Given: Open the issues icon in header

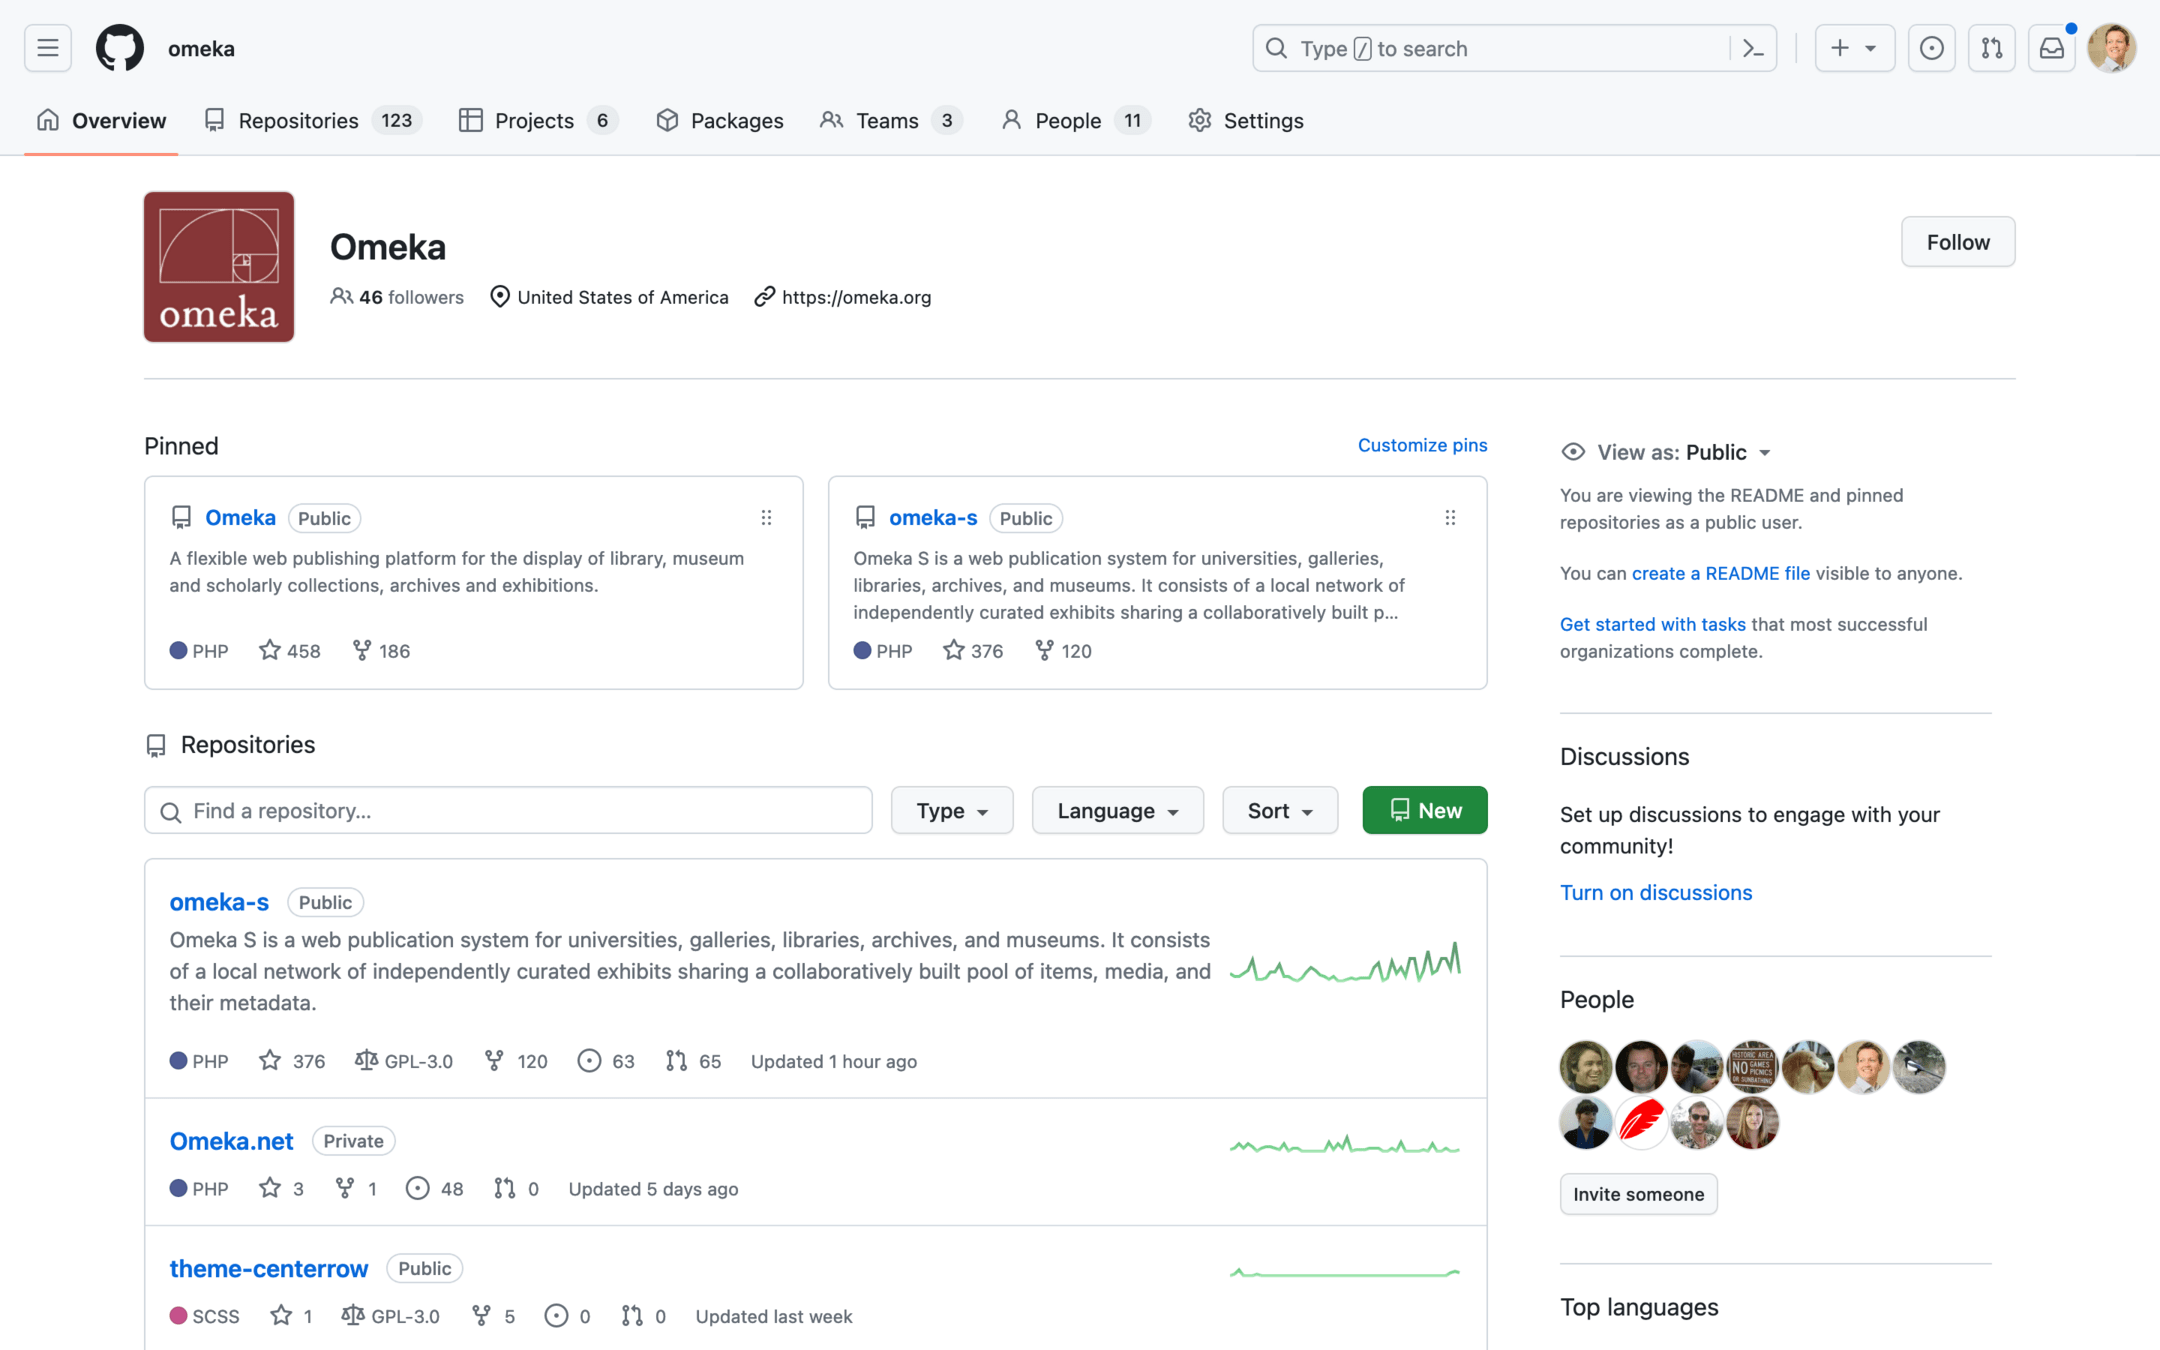Looking at the screenshot, I should 1931,48.
